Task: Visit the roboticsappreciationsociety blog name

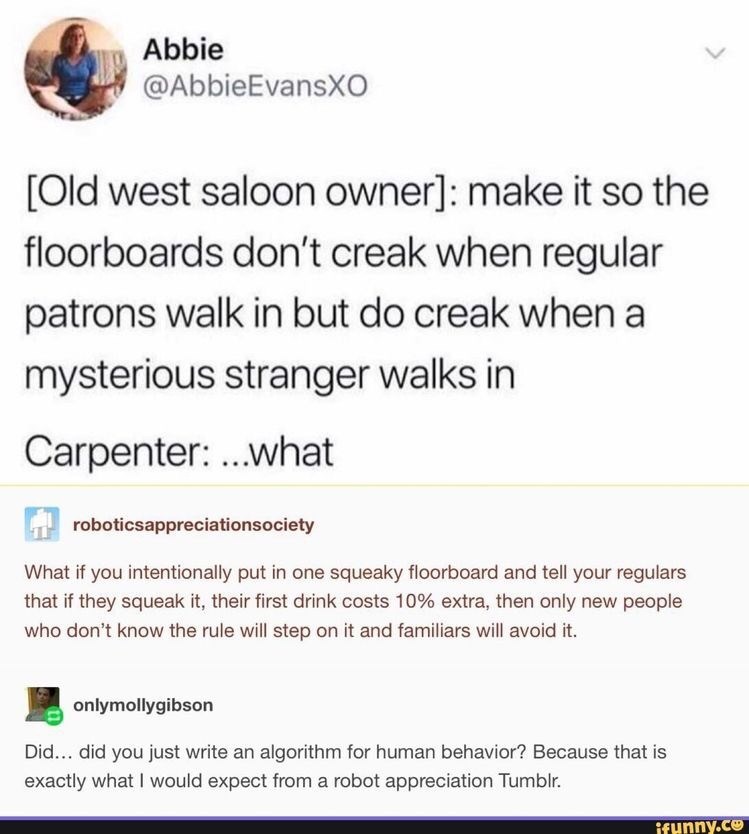Action: click(x=194, y=525)
